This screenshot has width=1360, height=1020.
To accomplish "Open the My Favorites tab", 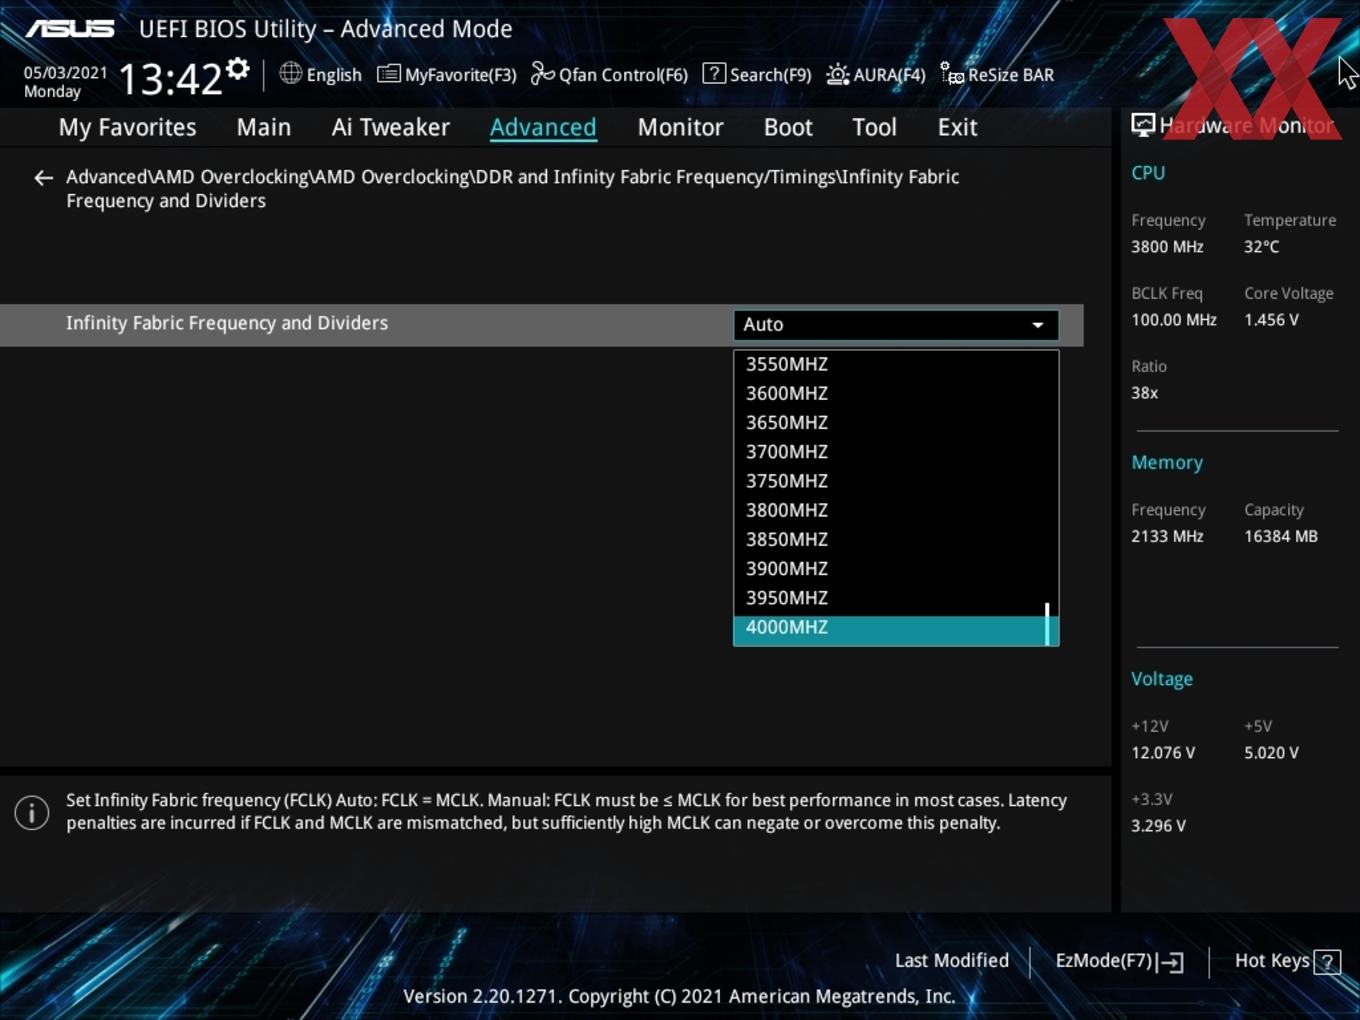I will click(127, 127).
